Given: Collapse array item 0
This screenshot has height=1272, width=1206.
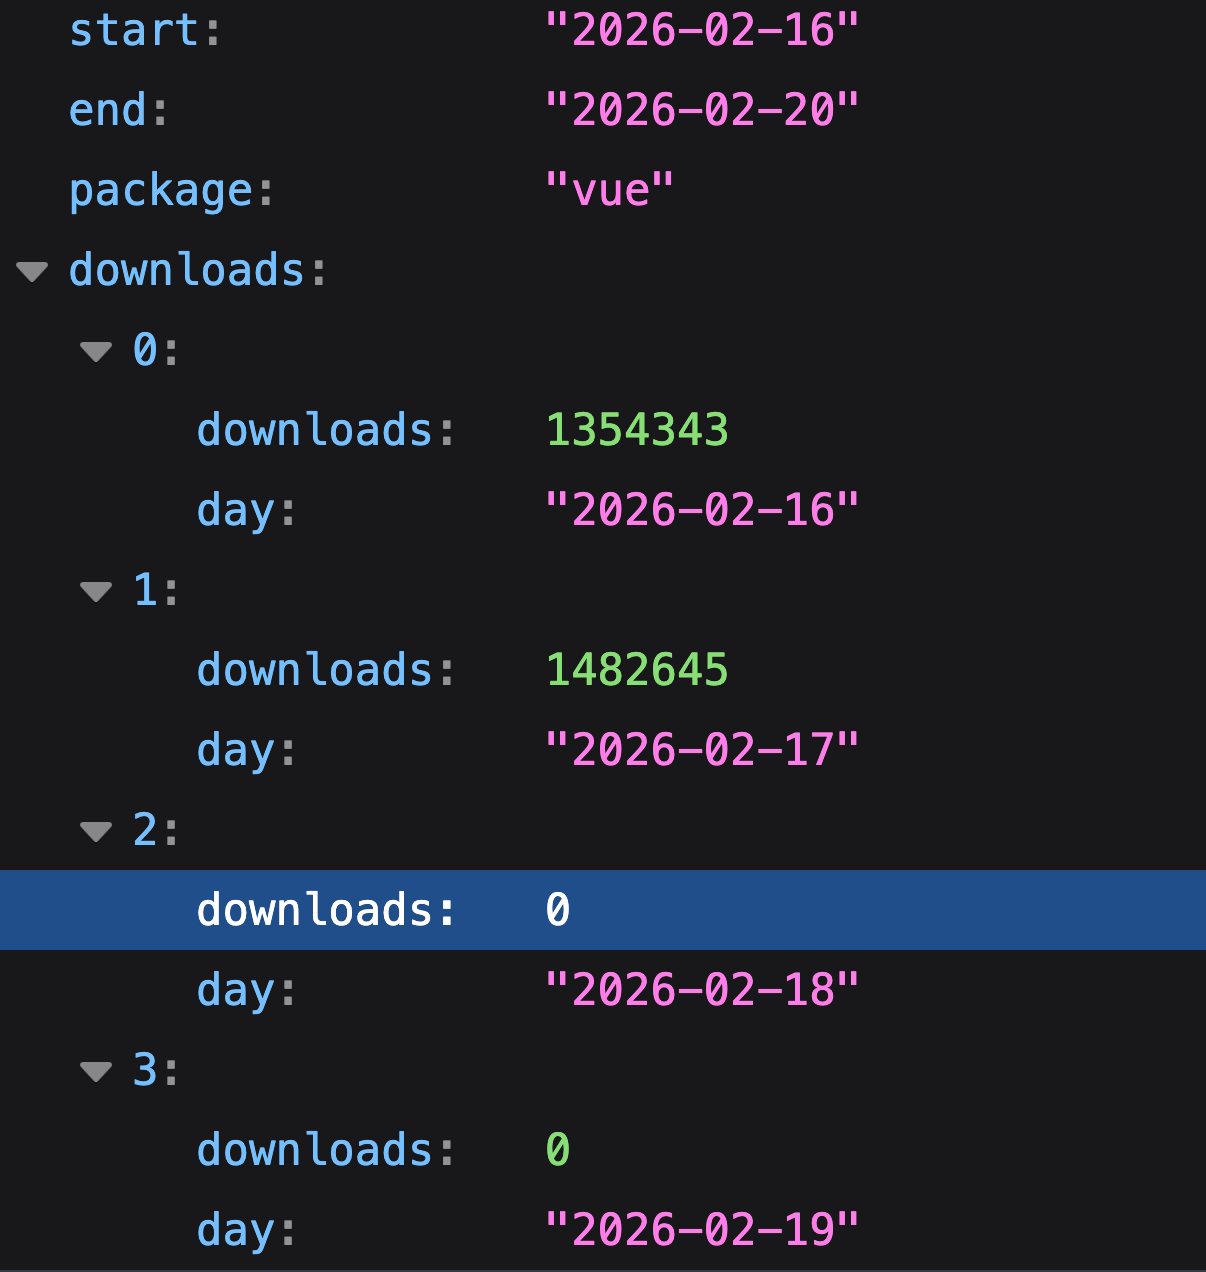Looking at the screenshot, I should pyautogui.click(x=96, y=351).
